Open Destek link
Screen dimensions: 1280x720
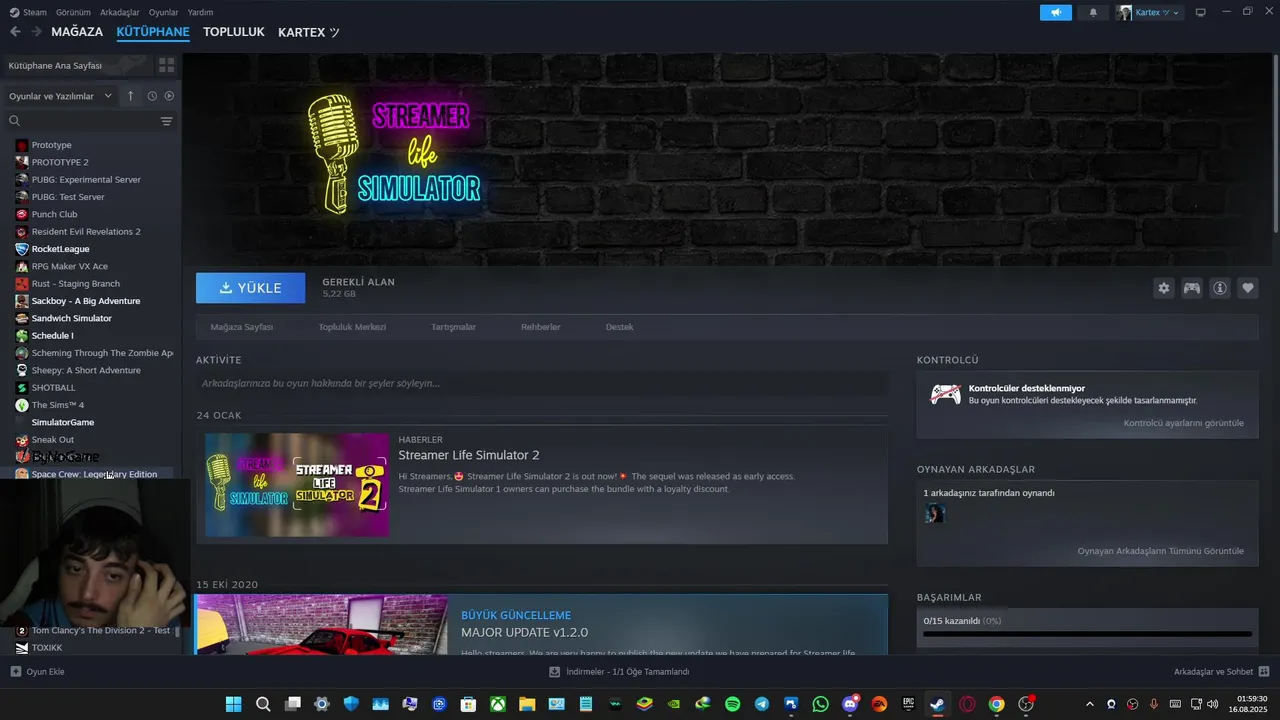point(619,327)
